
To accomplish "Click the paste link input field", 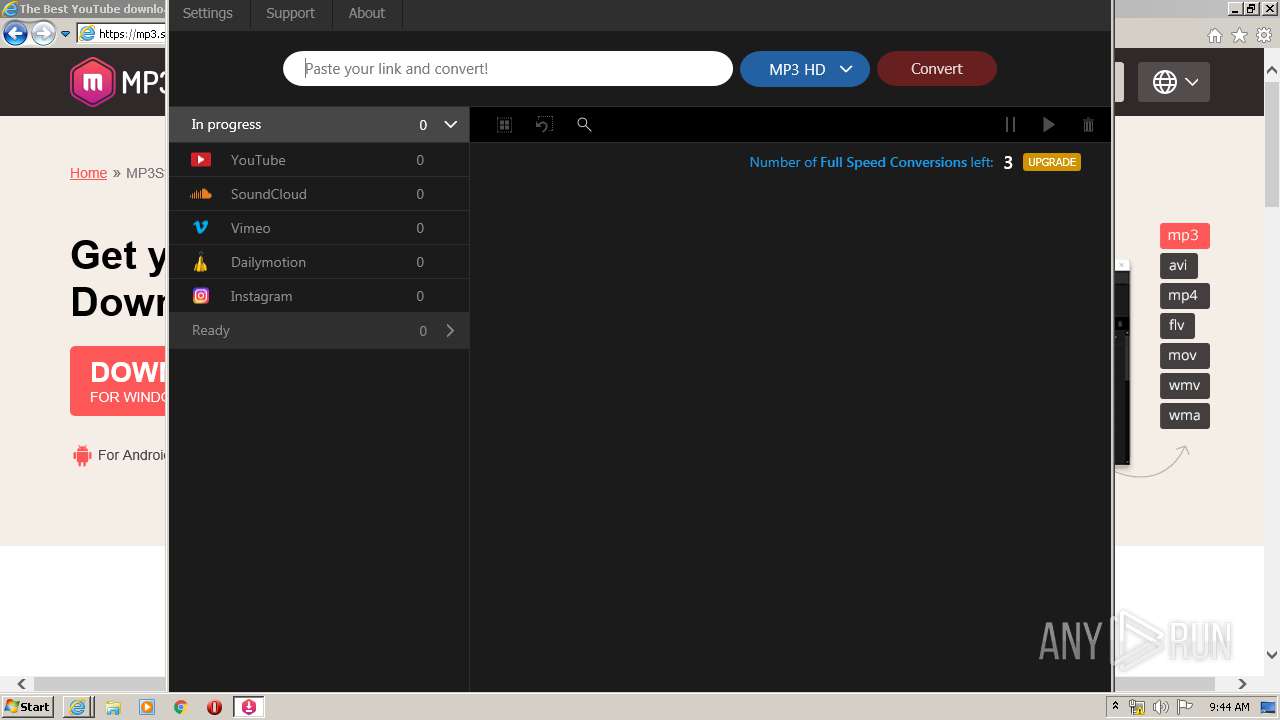I will click(x=508, y=69).
